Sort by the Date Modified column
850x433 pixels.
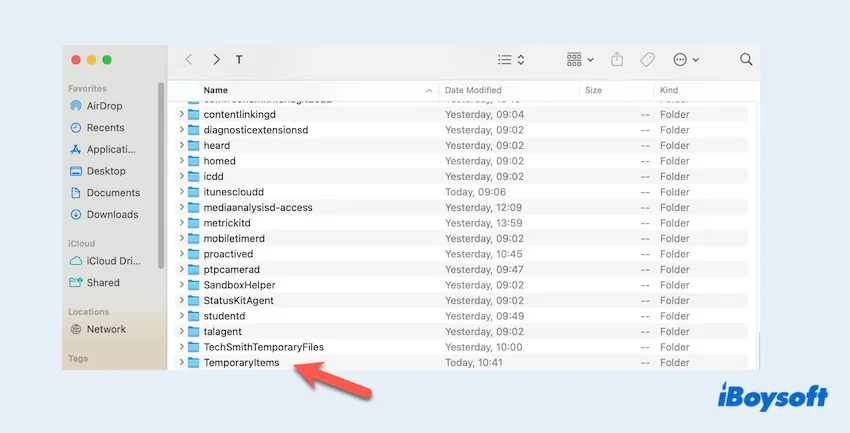click(x=473, y=90)
